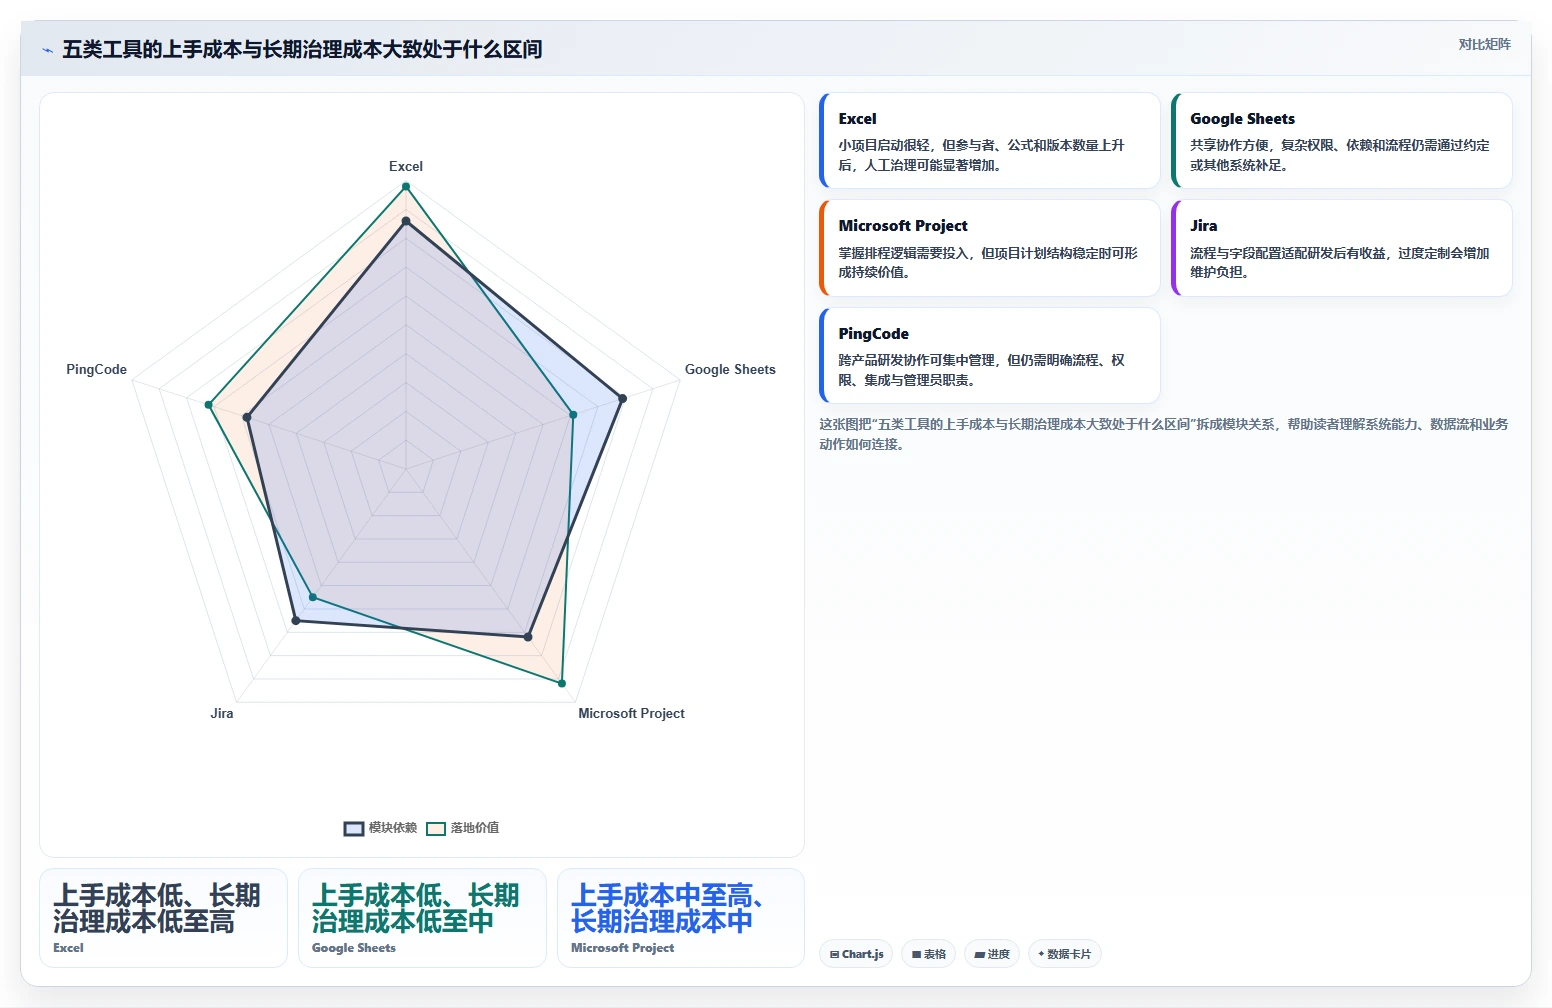Select the green 落地价值 point on Jira axis

click(x=312, y=597)
